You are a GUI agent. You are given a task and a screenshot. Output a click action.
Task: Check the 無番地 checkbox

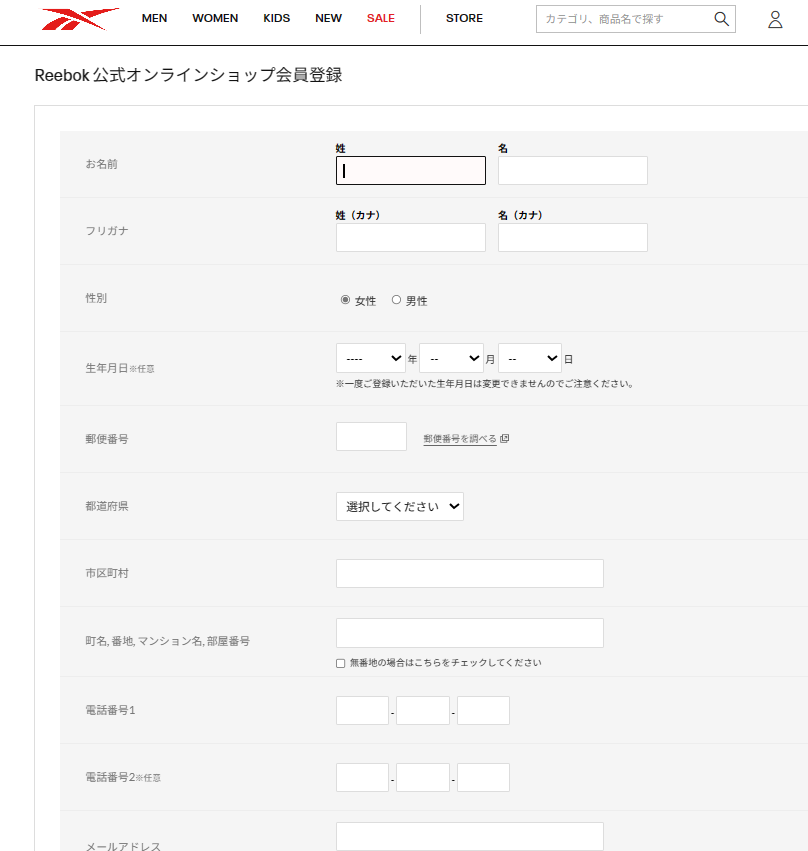341,663
